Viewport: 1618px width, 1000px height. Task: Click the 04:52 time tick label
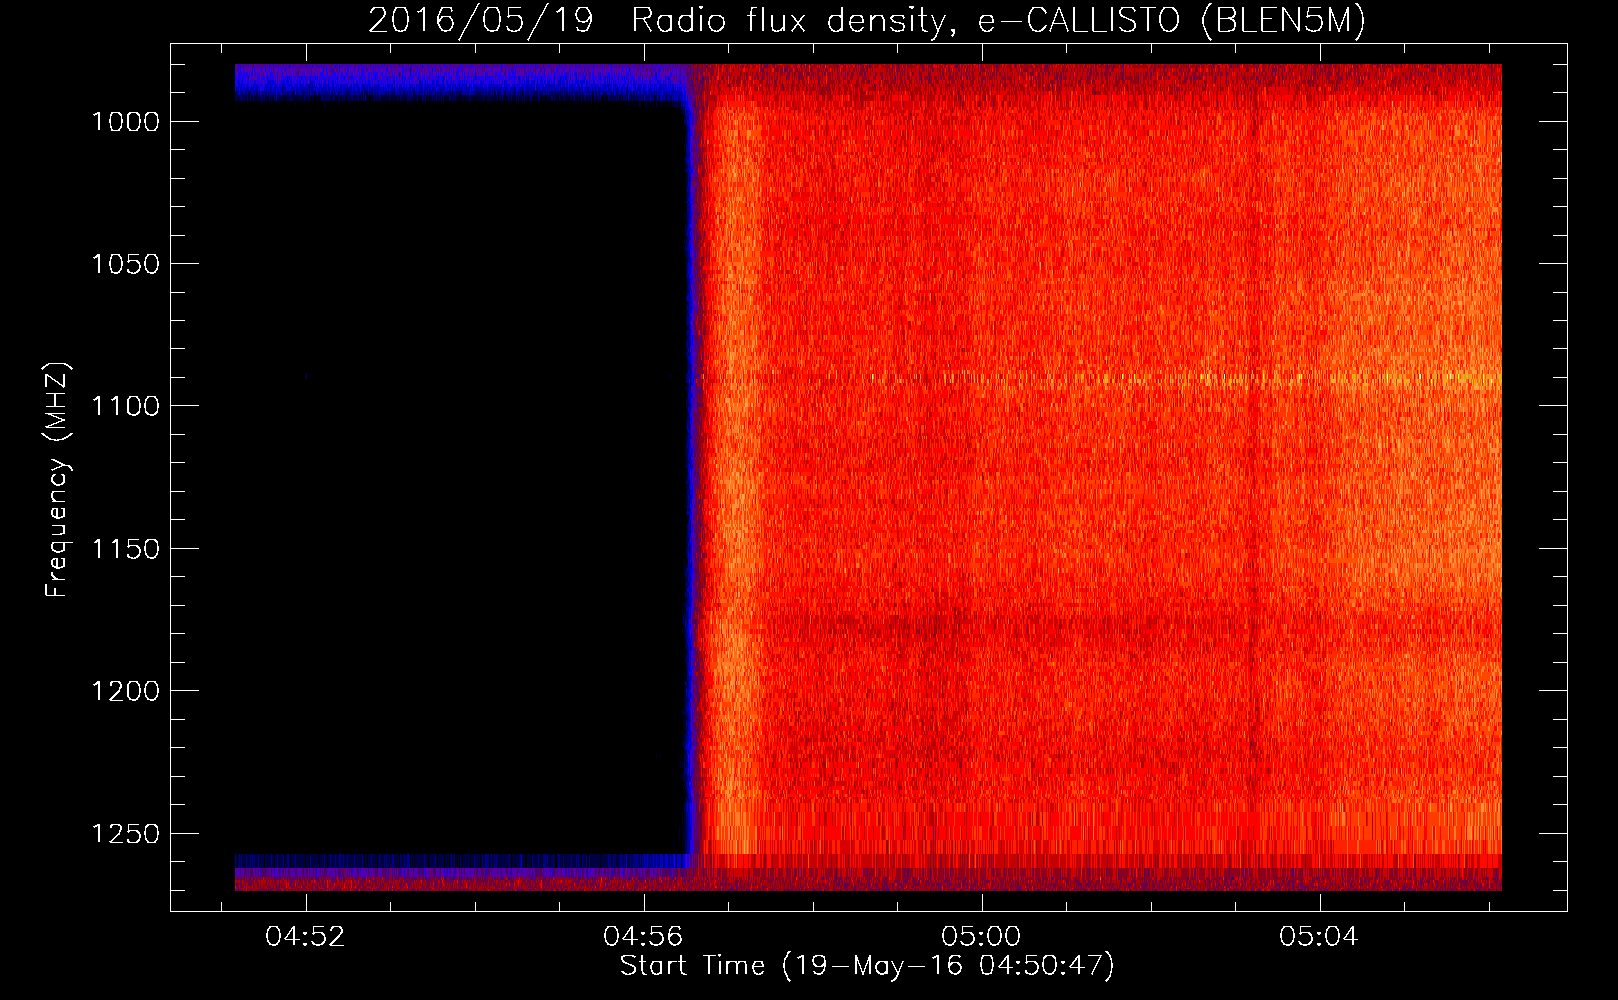click(305, 936)
